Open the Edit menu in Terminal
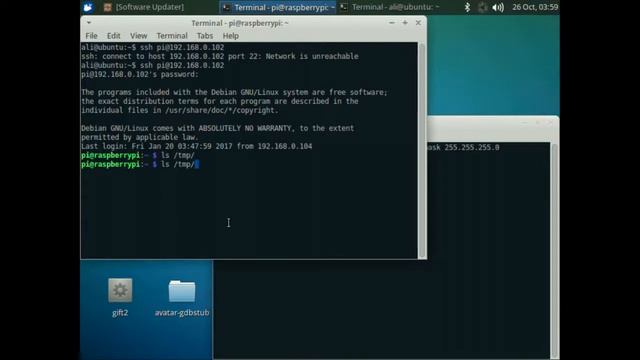640x360 pixels. pyautogui.click(x=113, y=36)
